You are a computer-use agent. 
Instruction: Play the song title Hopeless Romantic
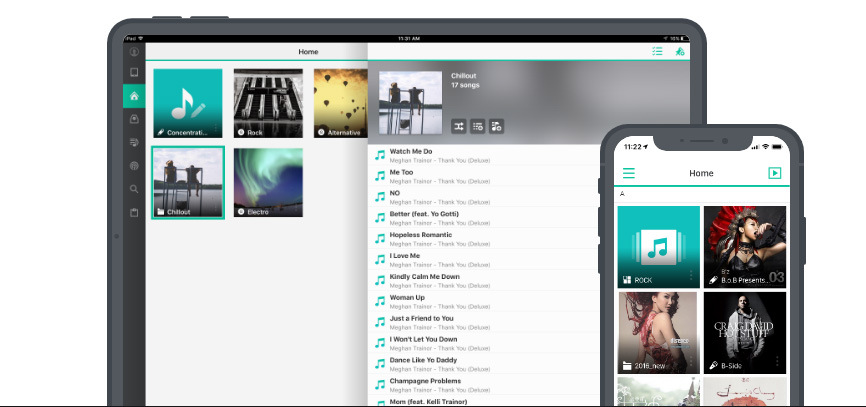coord(421,235)
